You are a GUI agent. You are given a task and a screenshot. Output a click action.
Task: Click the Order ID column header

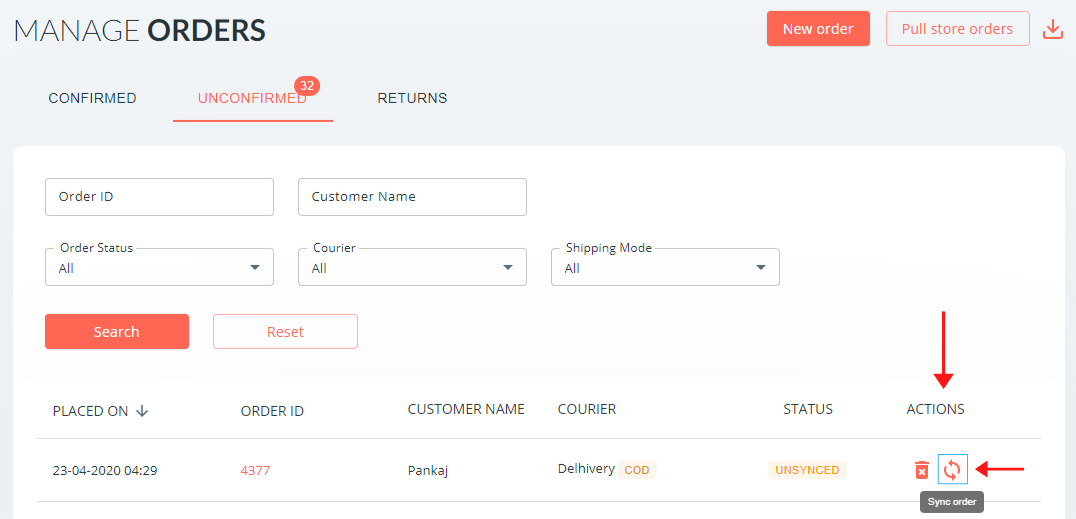click(x=272, y=411)
